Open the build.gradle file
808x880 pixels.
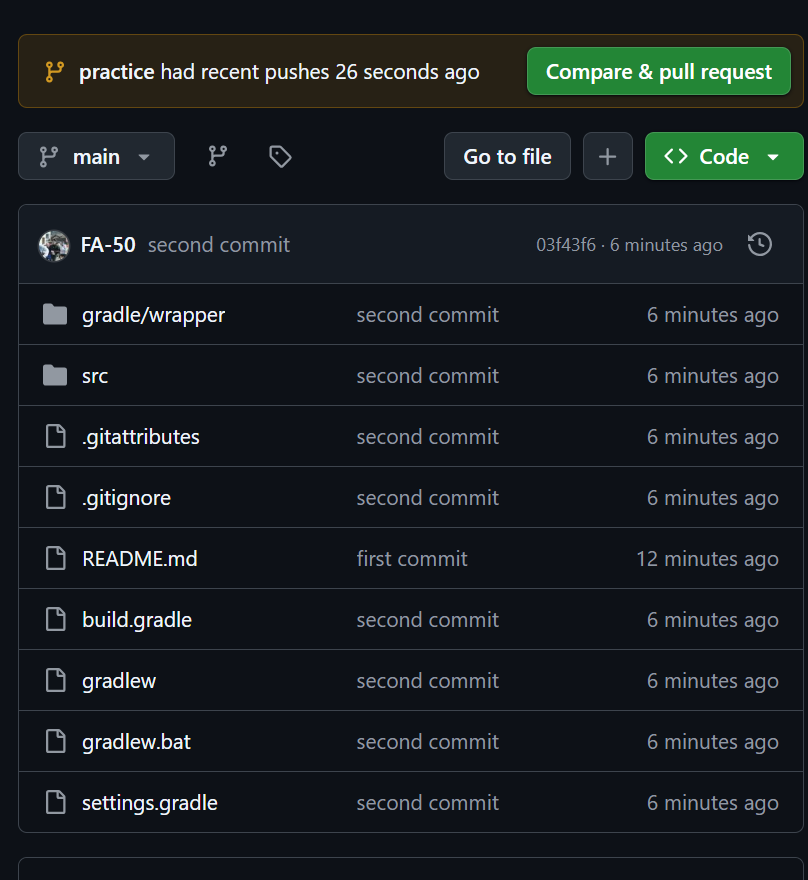[137, 620]
